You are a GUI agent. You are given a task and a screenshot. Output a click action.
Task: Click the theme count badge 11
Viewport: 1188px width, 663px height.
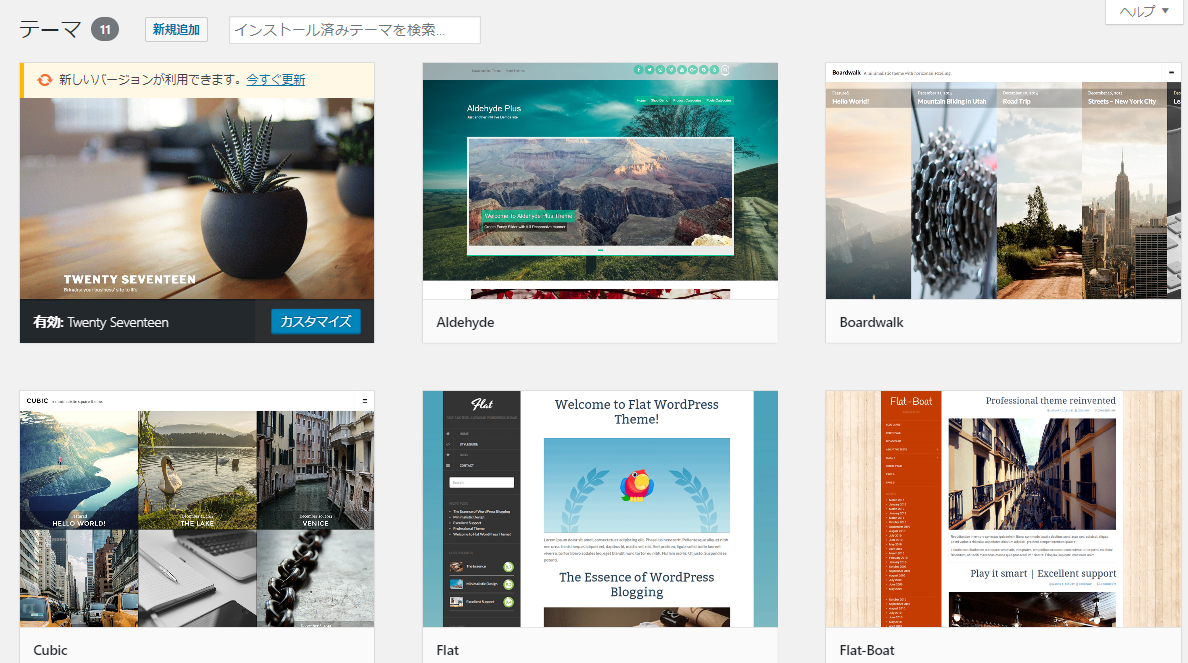coord(105,30)
